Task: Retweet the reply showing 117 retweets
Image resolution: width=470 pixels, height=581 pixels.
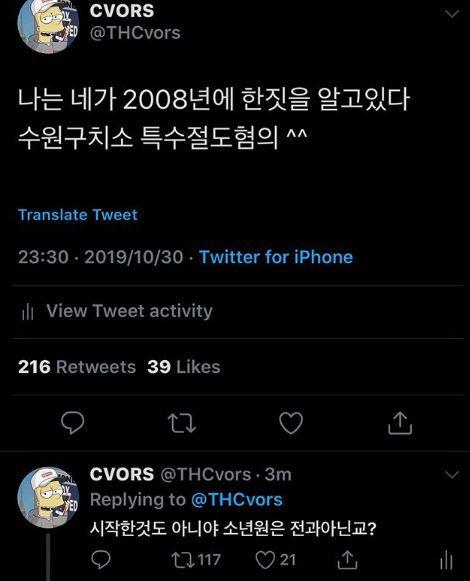Action: coord(196,560)
